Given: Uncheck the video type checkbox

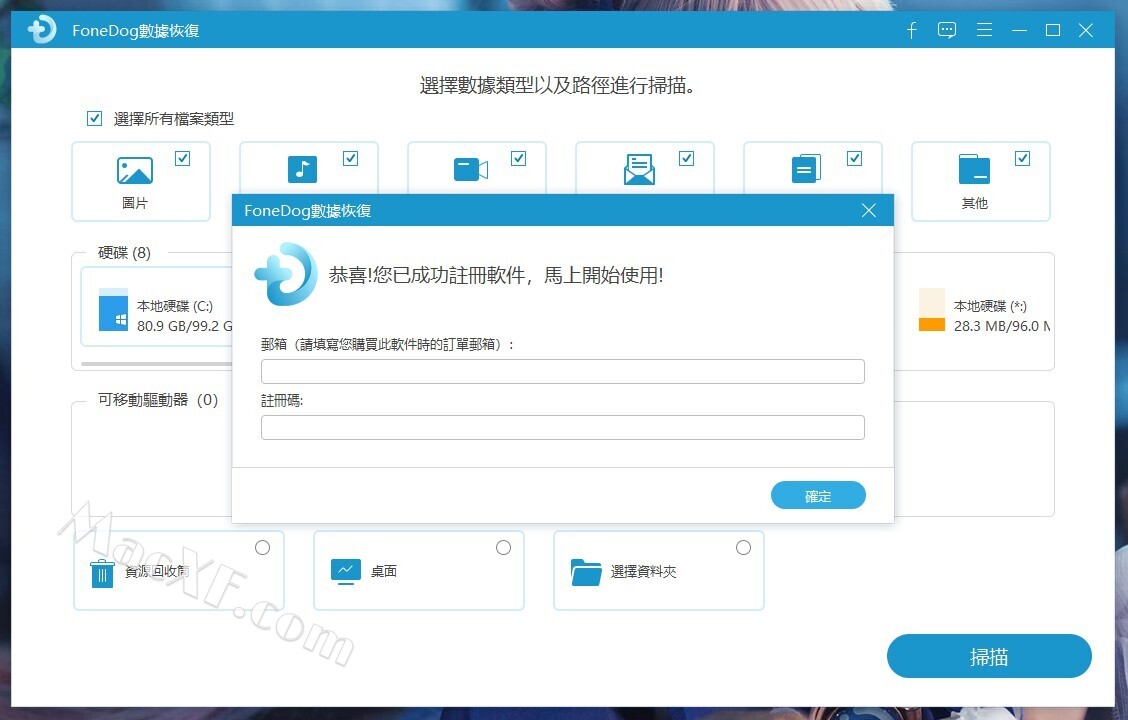Looking at the screenshot, I should 519,158.
